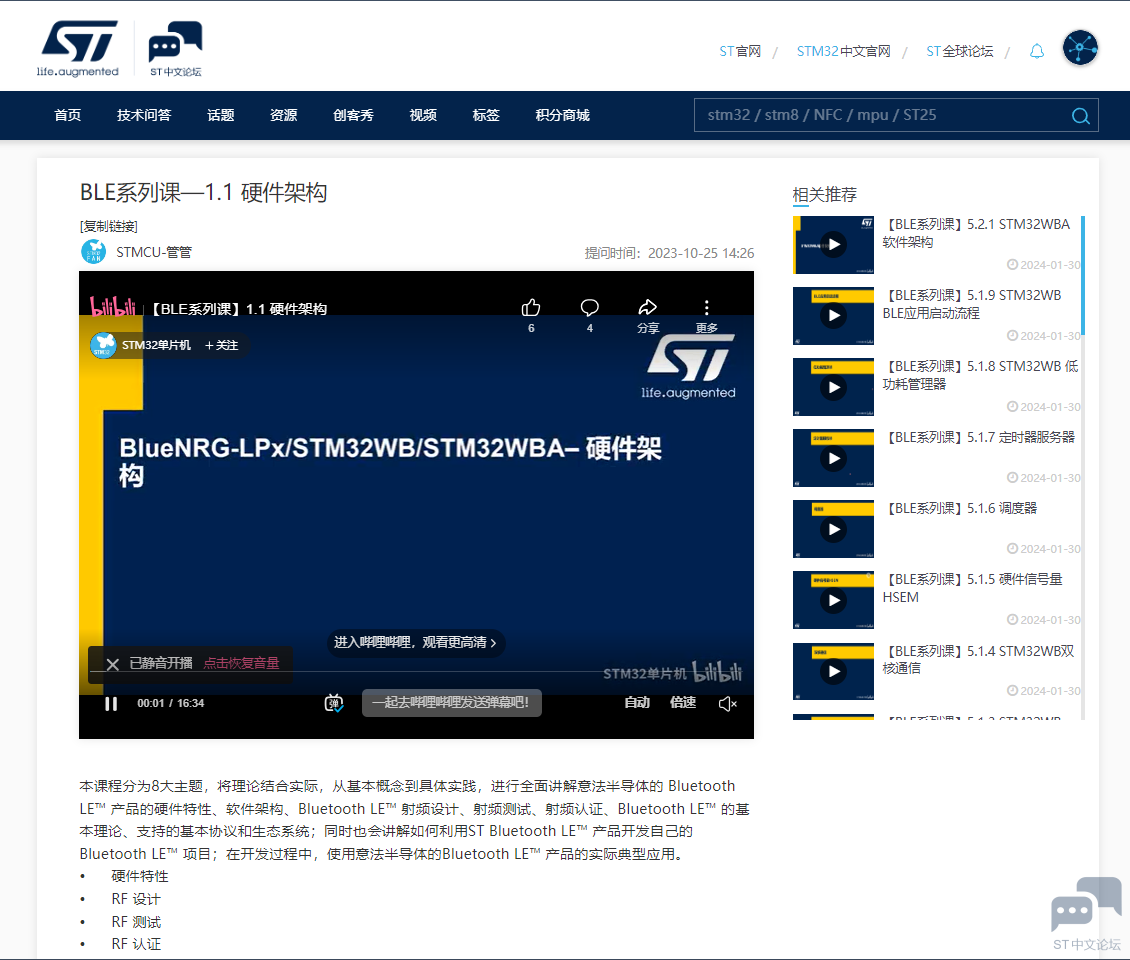Screen dimensions: 1130x960
Task: Open STM32中文官网 link
Action: (843, 51)
